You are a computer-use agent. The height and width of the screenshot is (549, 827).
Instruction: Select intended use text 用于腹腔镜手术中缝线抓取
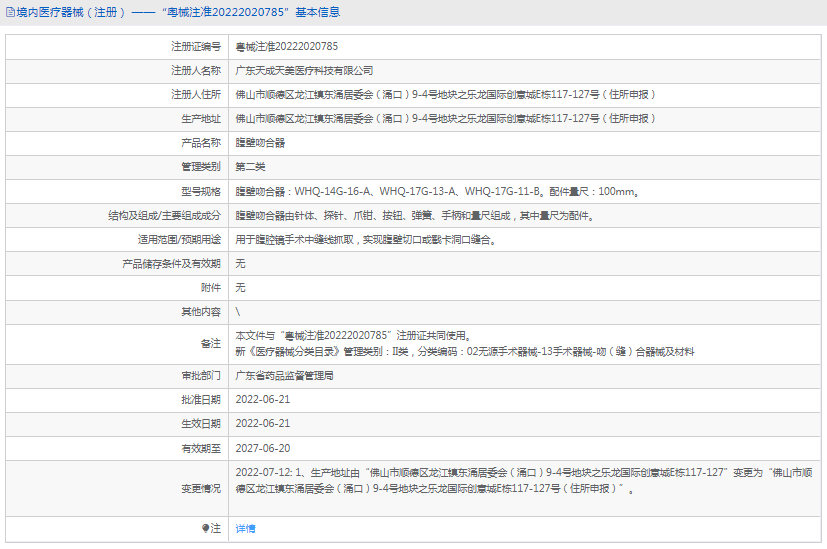(x=366, y=240)
